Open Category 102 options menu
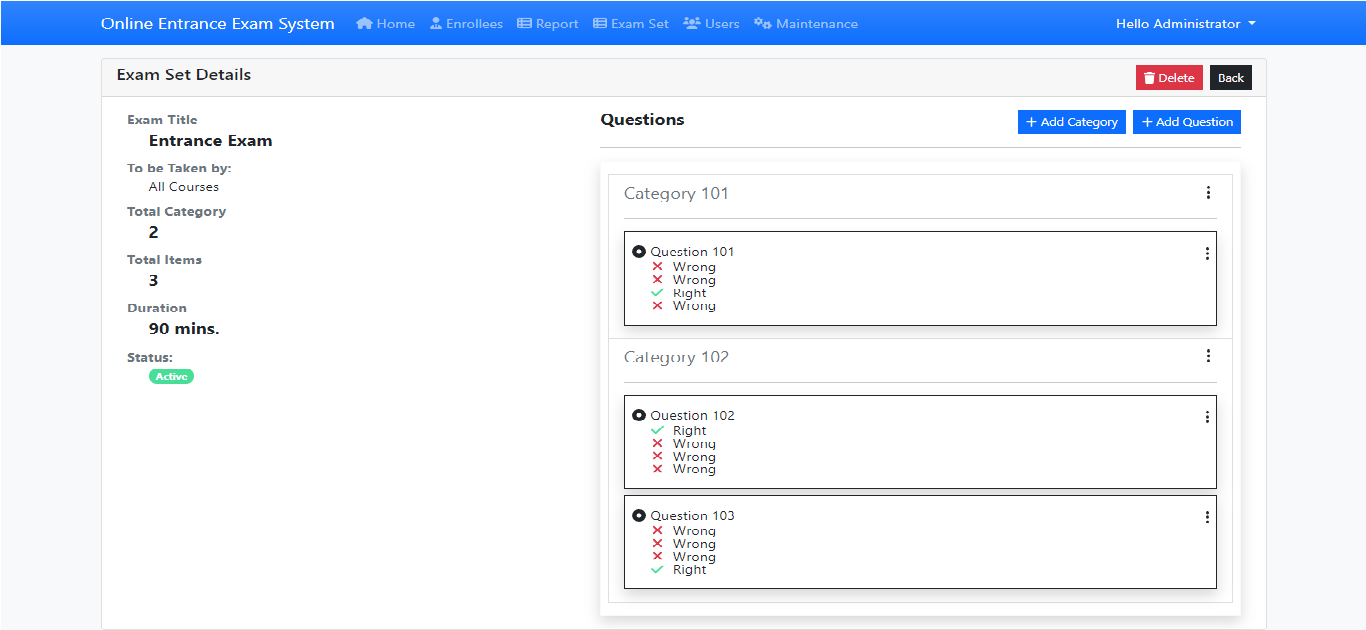The image size is (1366, 630). point(1208,356)
